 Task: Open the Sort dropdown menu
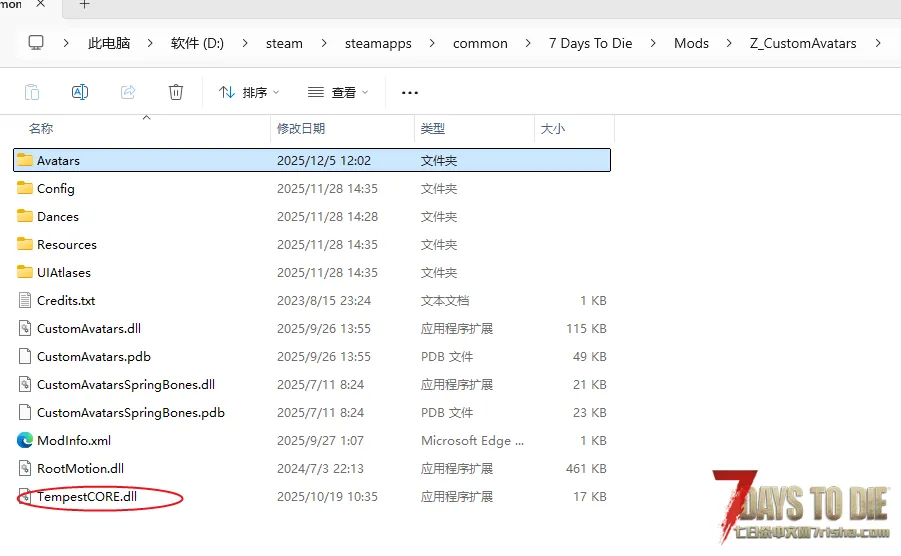click(249, 92)
